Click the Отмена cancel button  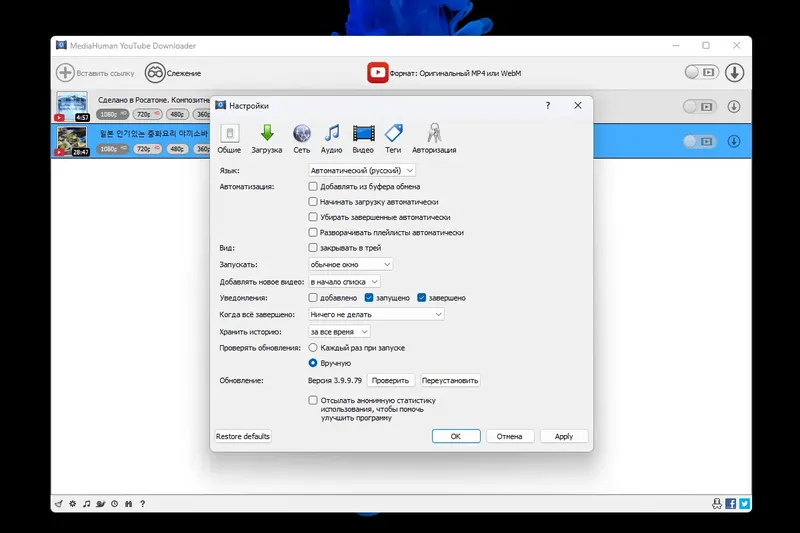[510, 436]
